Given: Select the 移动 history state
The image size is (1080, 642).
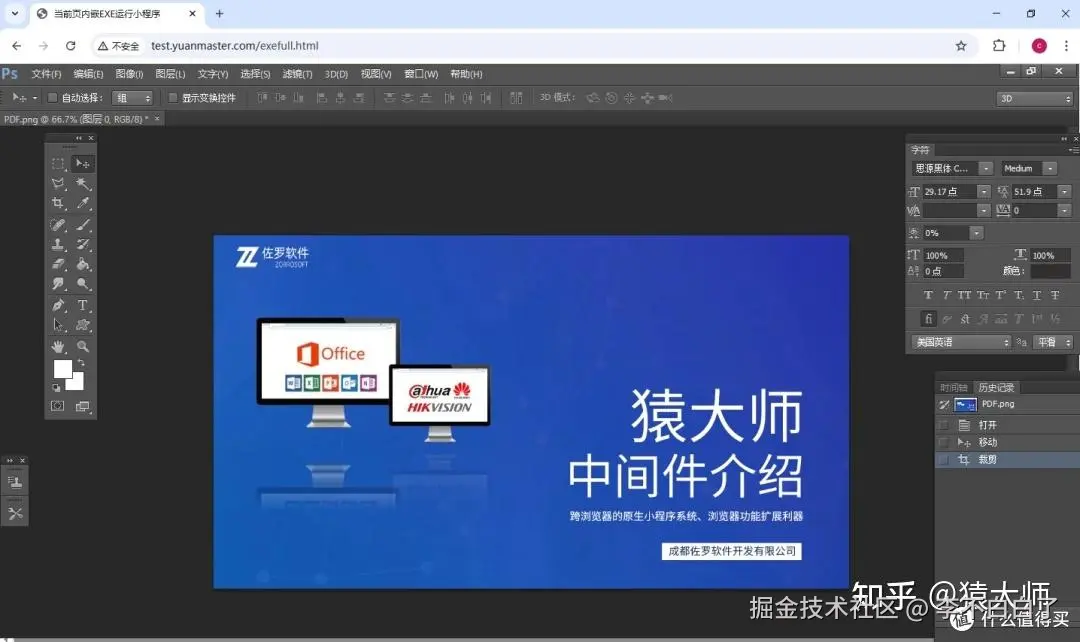Looking at the screenshot, I should [x=1008, y=442].
